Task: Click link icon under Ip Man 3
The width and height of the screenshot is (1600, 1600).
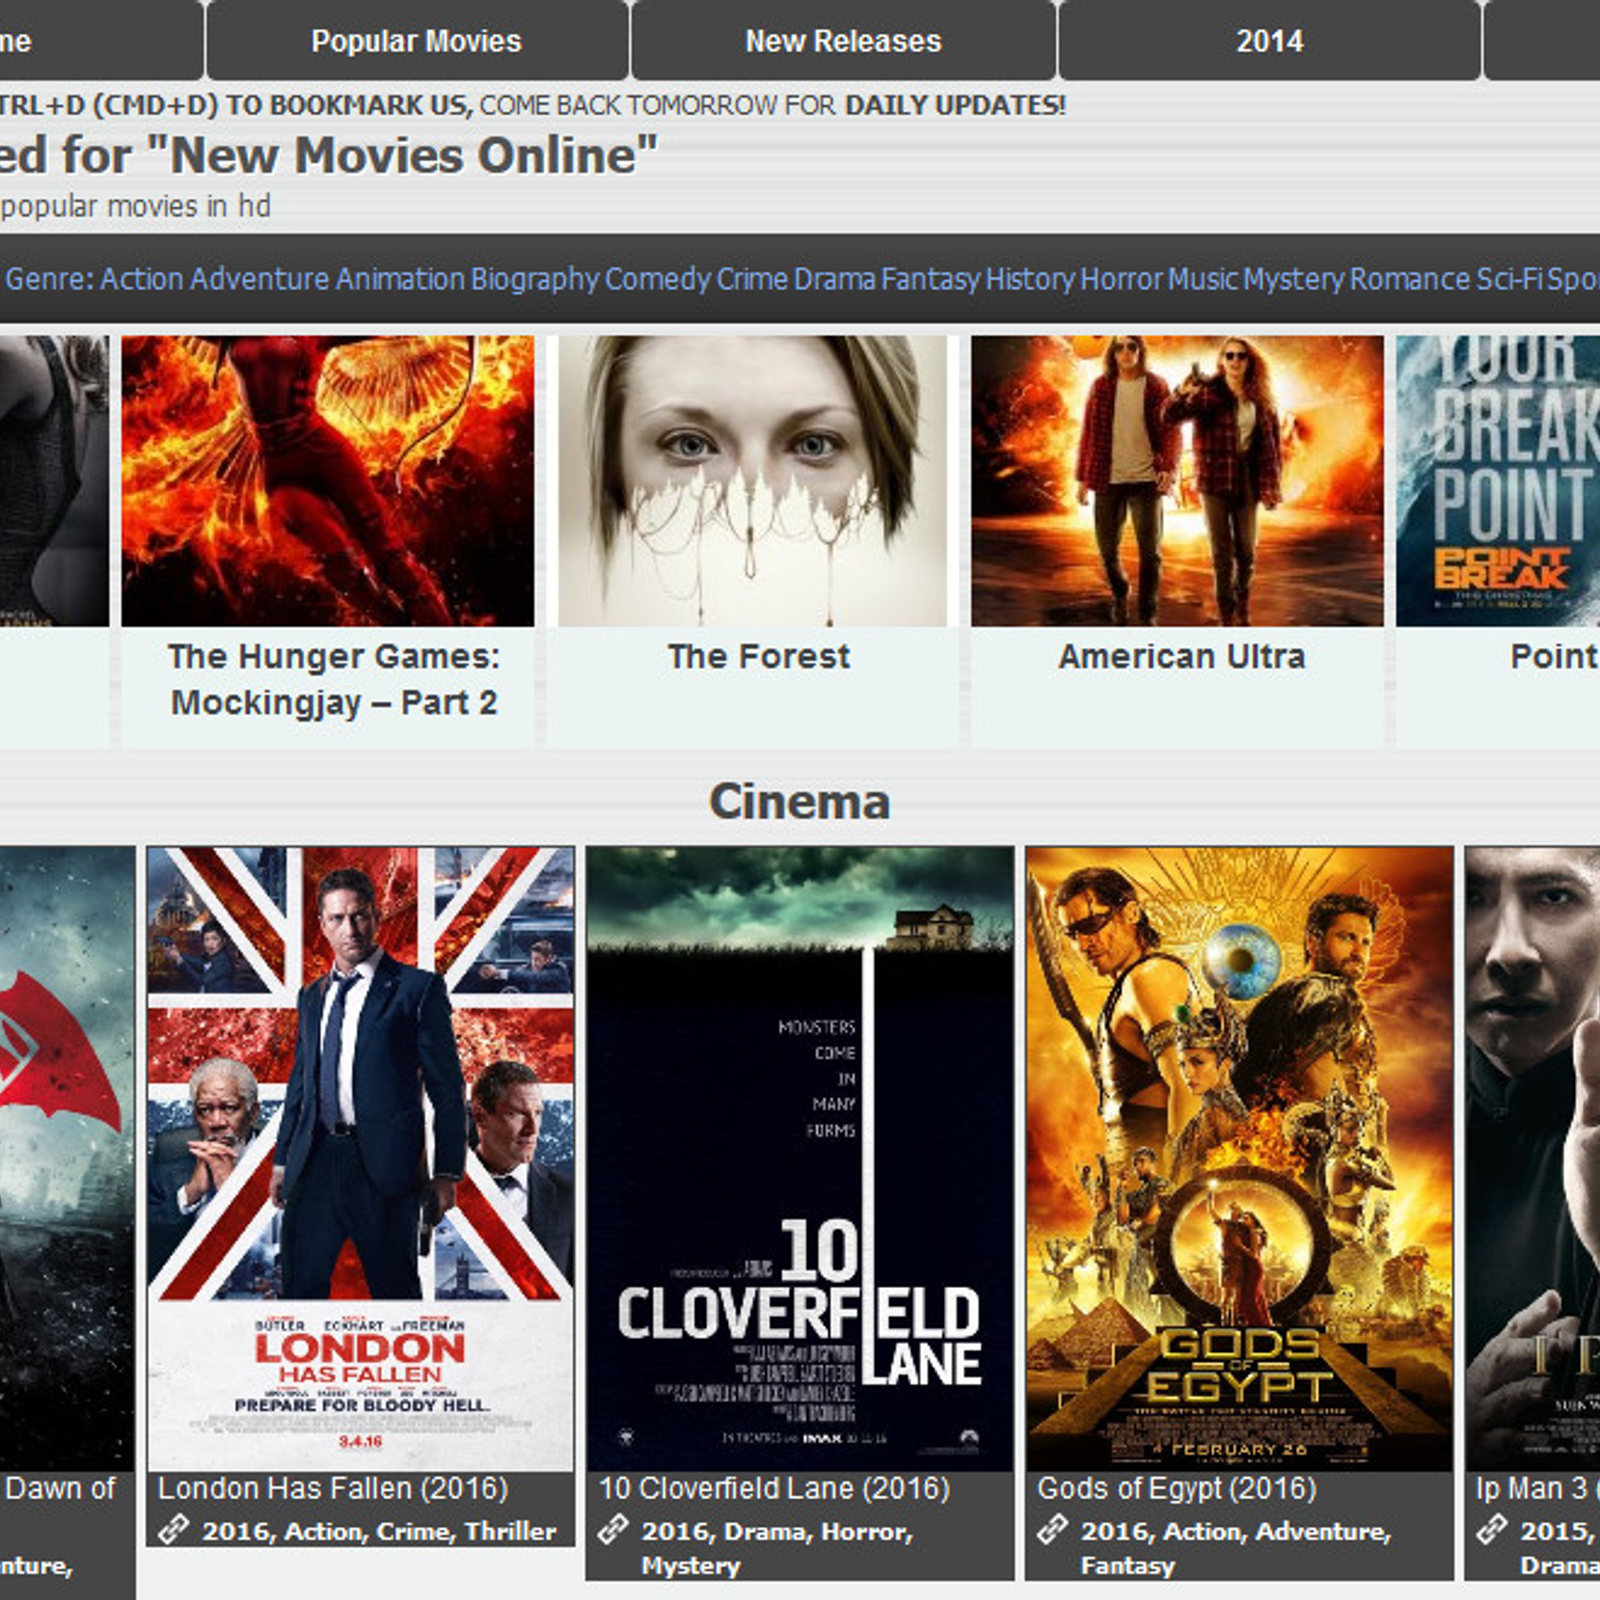Action: [x=1491, y=1529]
